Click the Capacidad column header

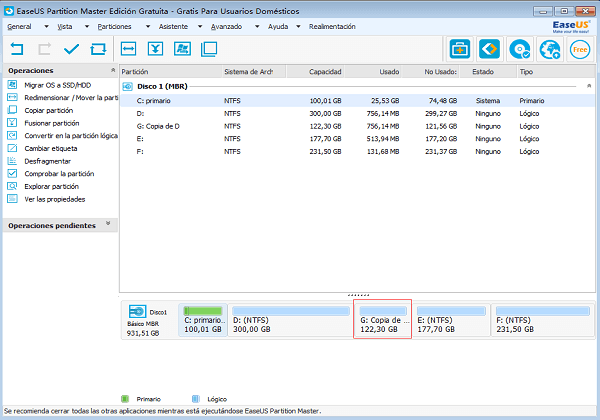(324, 71)
